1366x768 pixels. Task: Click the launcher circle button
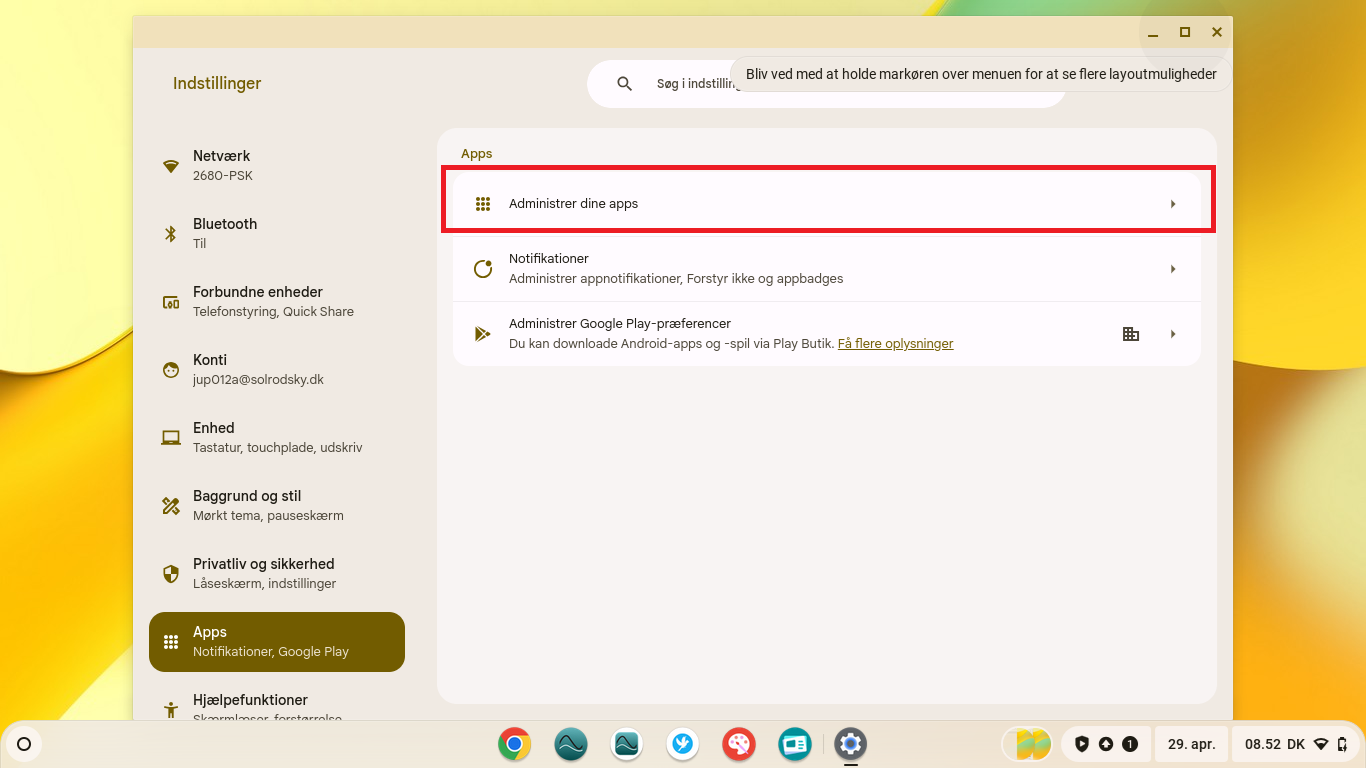pyautogui.click(x=24, y=744)
